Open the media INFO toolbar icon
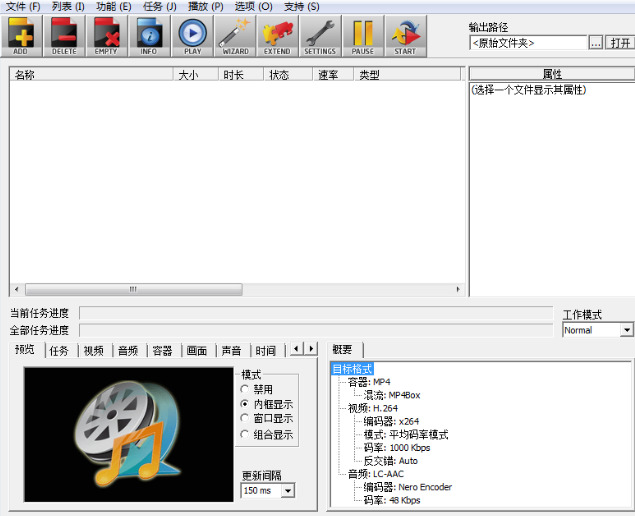 149,36
